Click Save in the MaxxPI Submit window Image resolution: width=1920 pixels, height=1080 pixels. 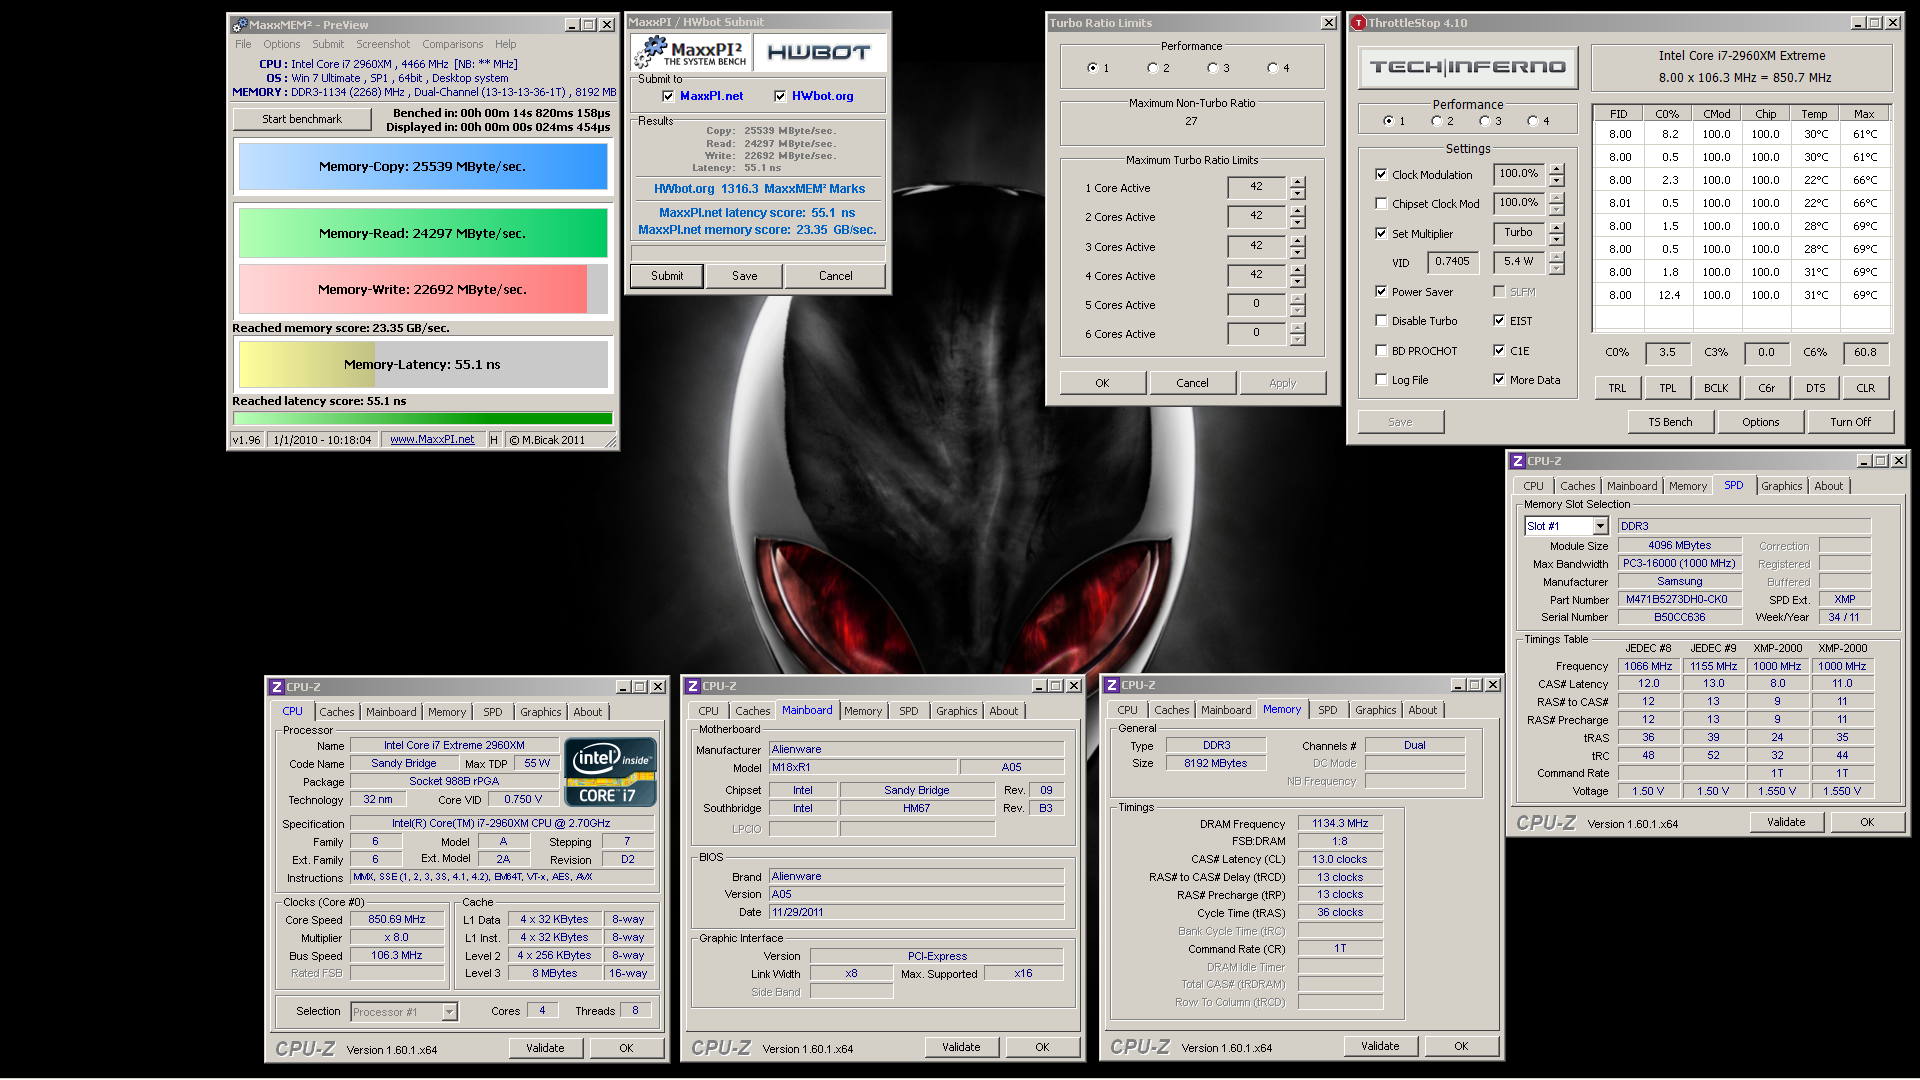pyautogui.click(x=744, y=276)
